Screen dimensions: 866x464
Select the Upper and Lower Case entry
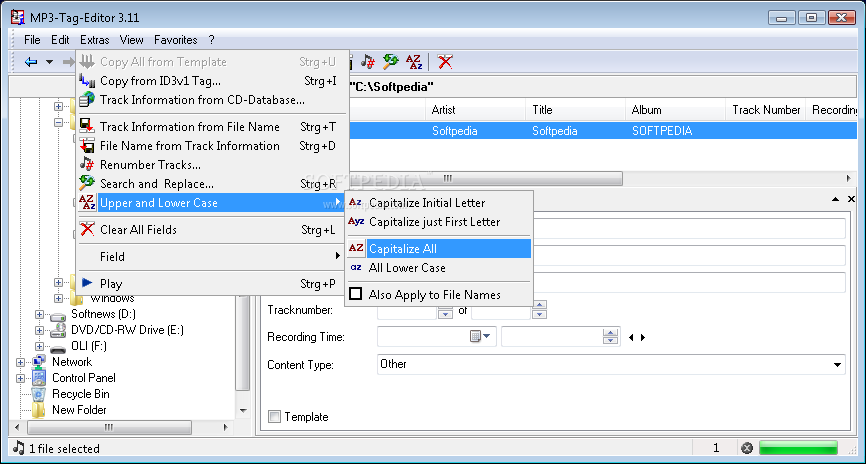click(213, 203)
